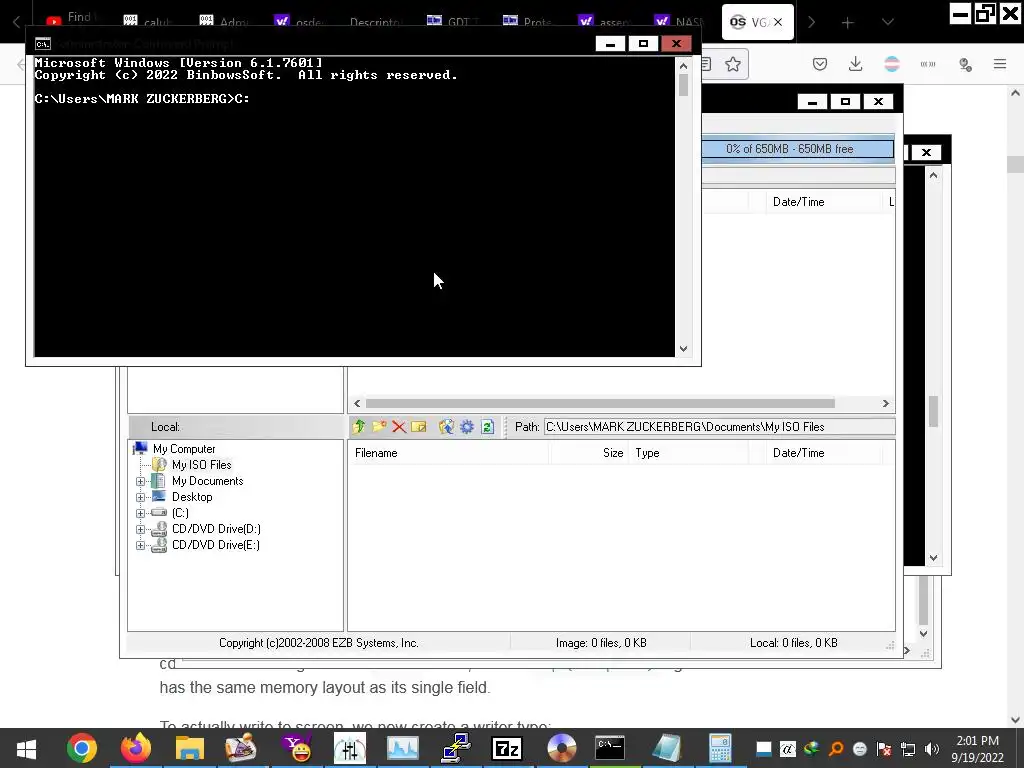Select CD/DVD Drive(E:) in tree
Screen dimensions: 1024x768
point(216,545)
